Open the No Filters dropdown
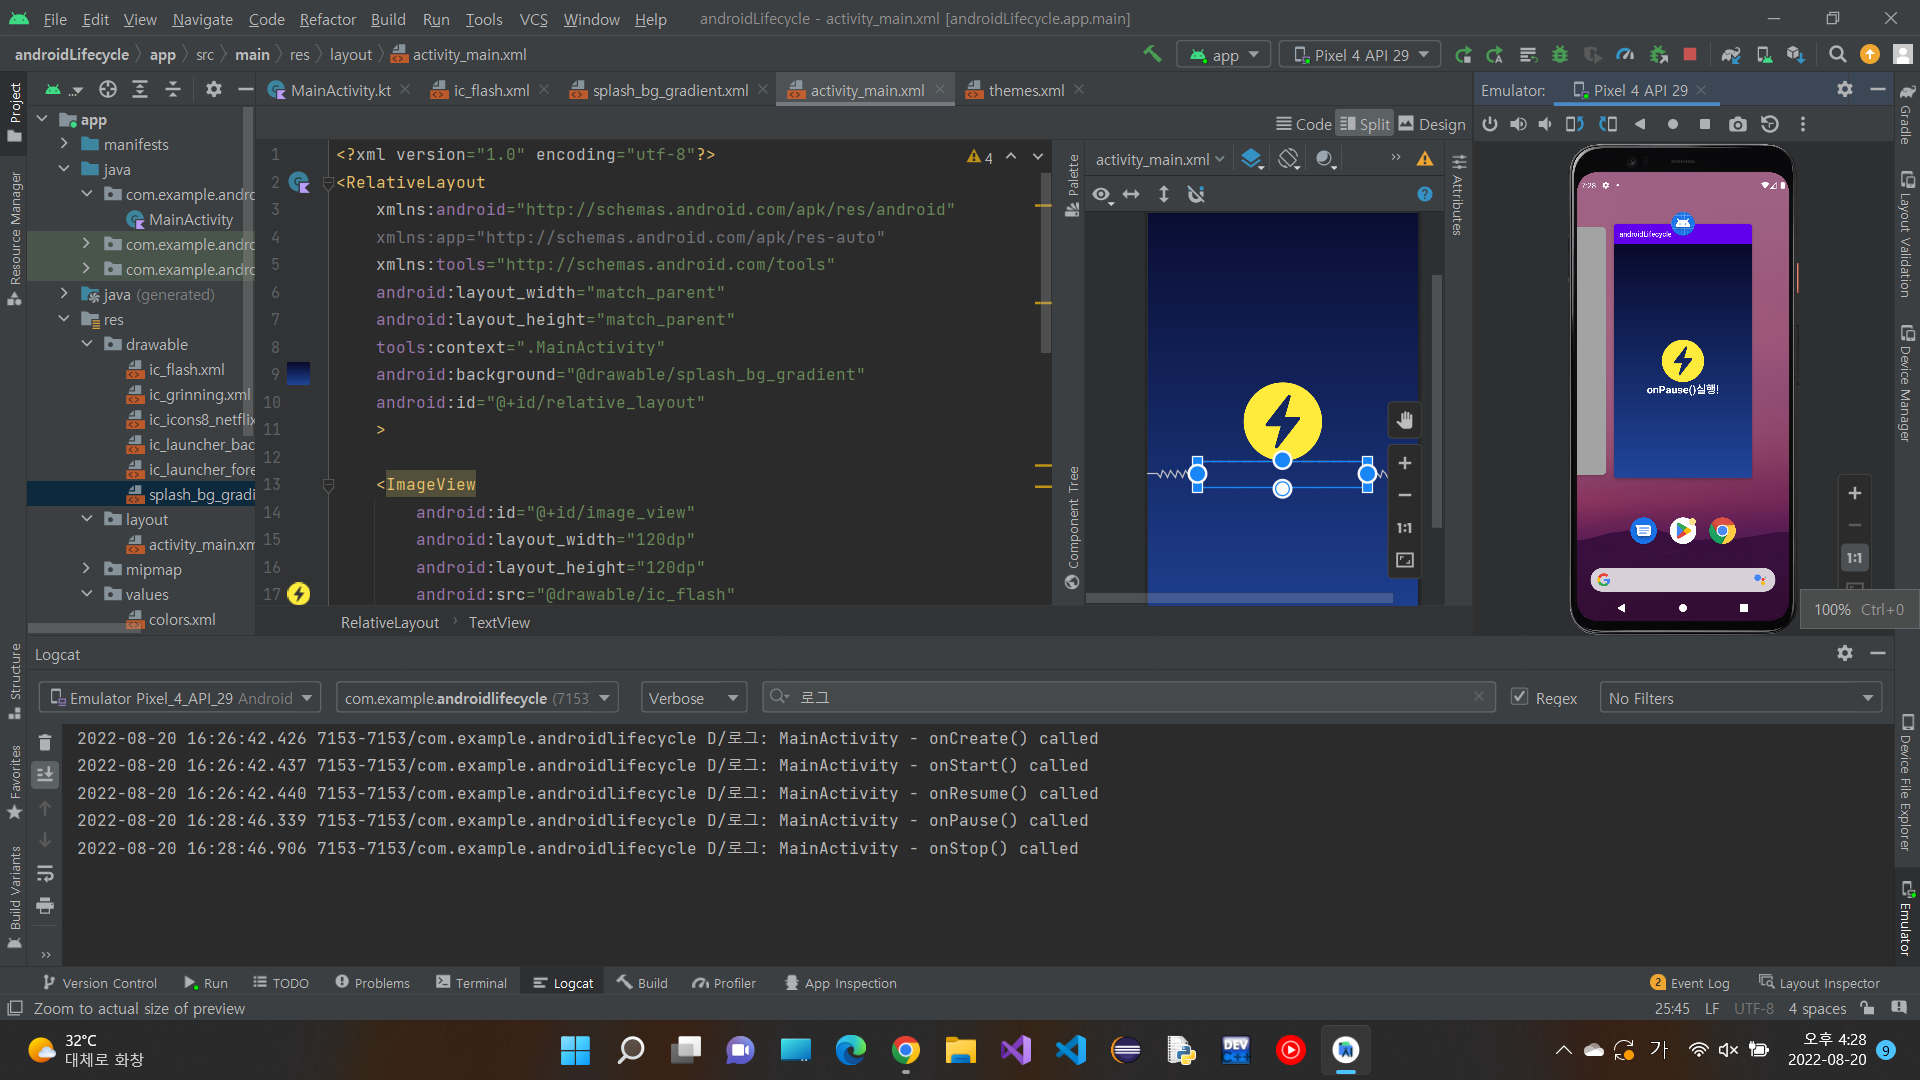Viewport: 1920px width, 1080px height. coord(1740,698)
